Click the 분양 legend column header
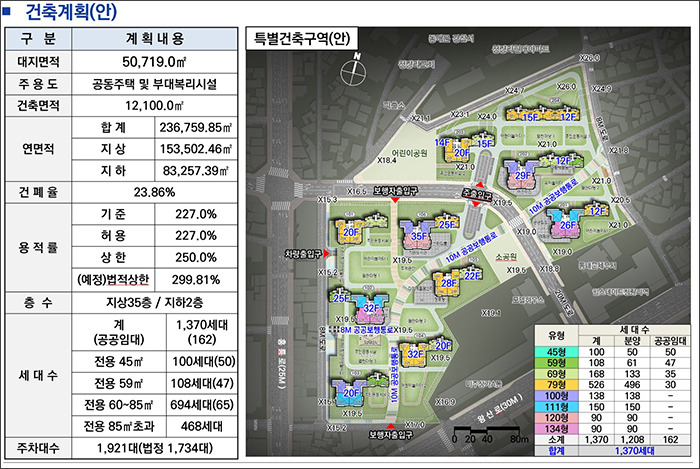Screen dimensions: 700x469 tap(632, 341)
